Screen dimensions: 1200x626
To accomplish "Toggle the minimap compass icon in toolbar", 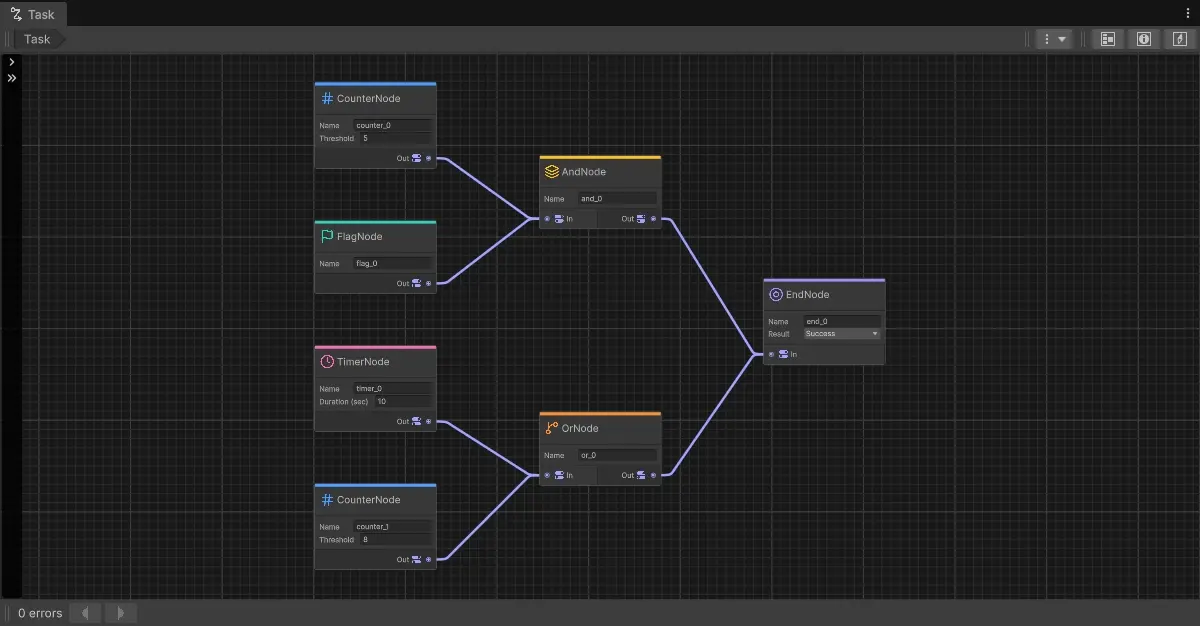I will [1180, 39].
